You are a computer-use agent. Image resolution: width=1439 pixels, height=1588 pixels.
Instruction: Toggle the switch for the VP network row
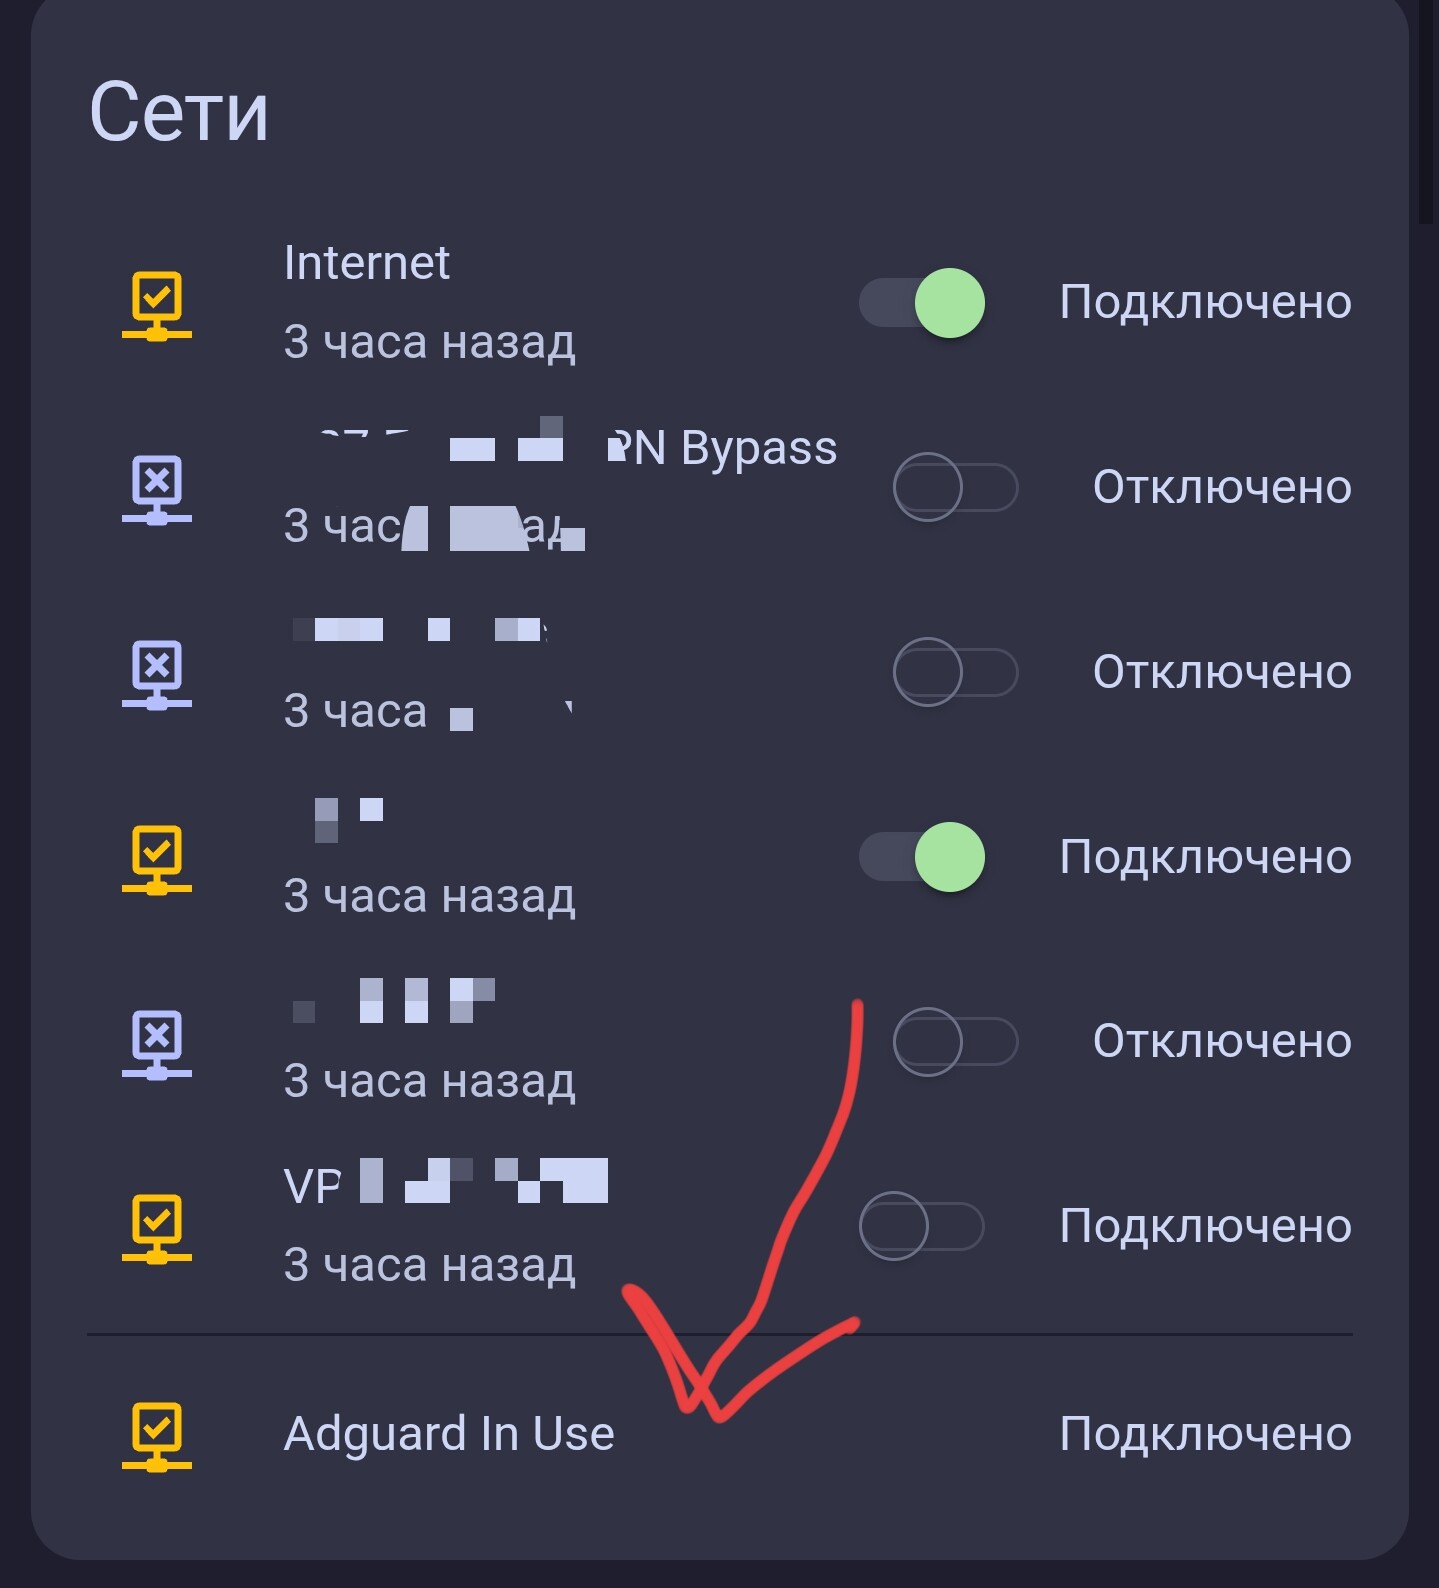[922, 1226]
